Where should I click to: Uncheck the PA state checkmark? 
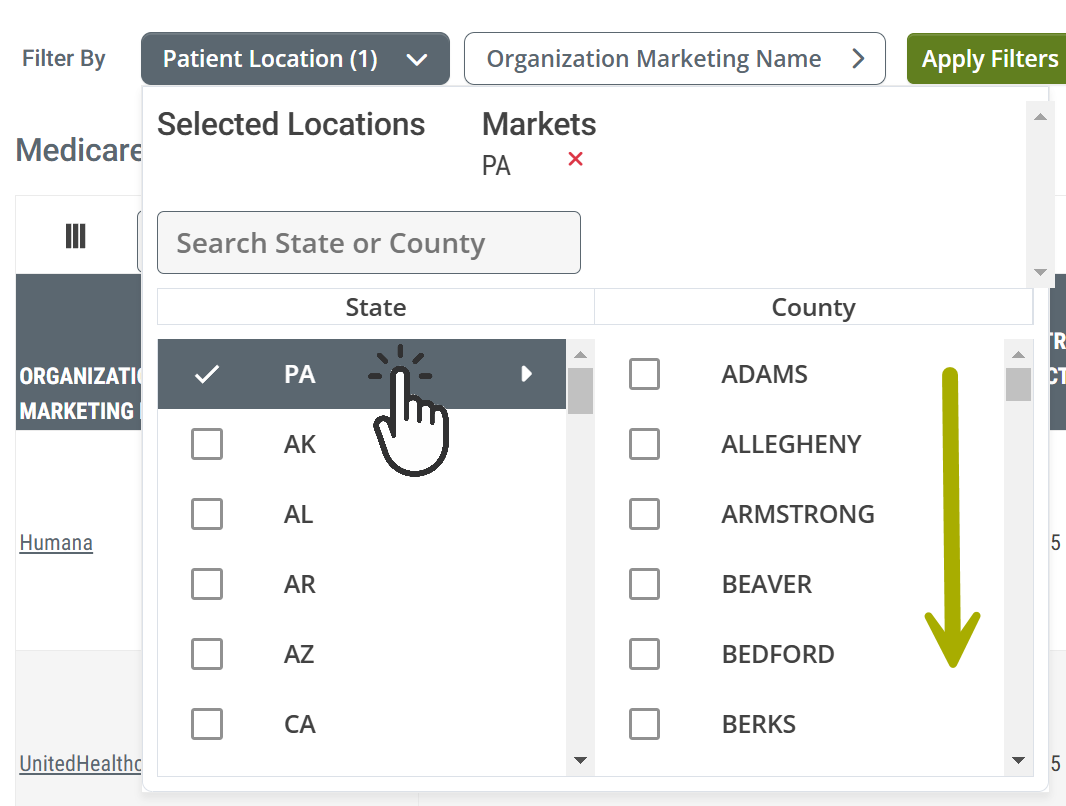(207, 374)
